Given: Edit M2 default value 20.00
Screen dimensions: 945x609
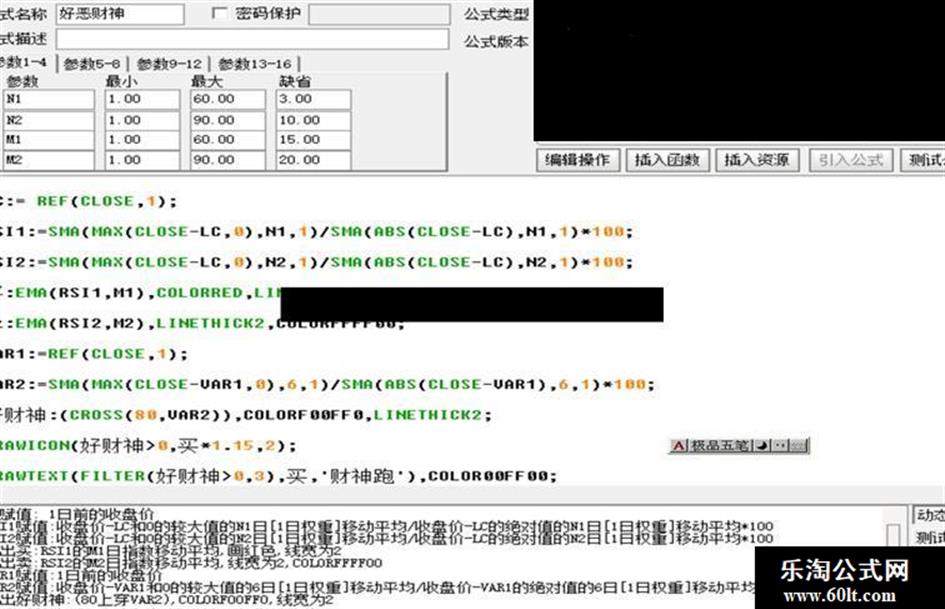Looking at the screenshot, I should point(313,160).
